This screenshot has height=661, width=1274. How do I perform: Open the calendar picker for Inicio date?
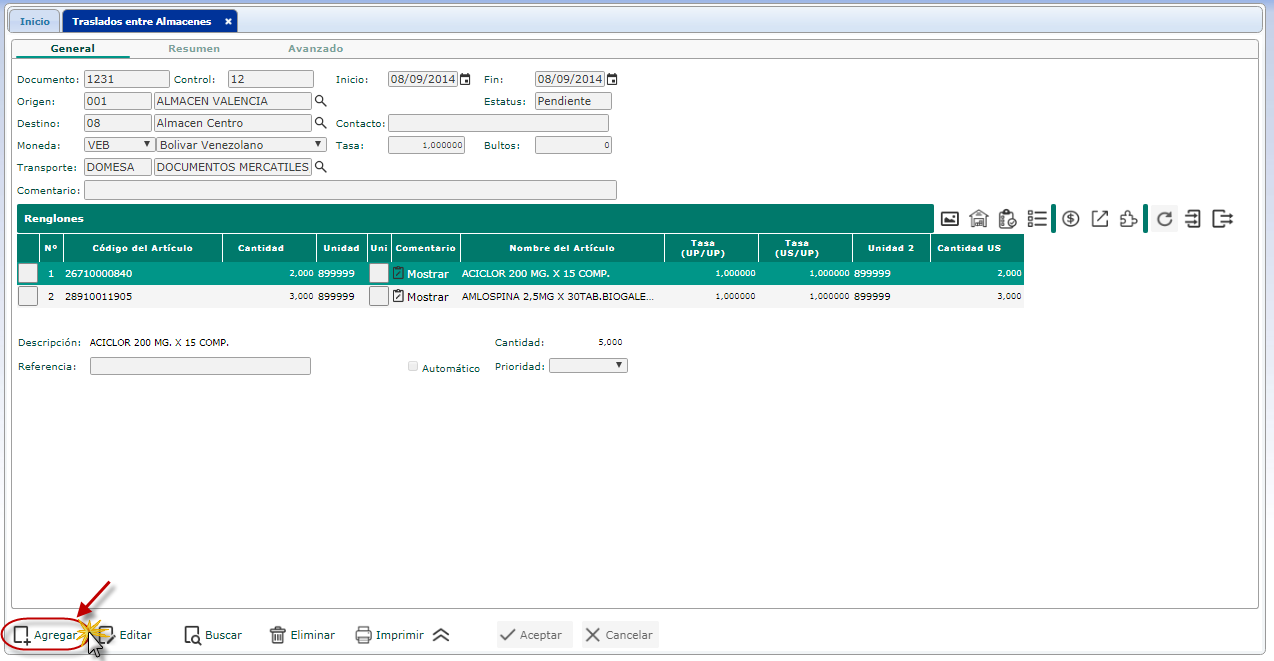[465, 80]
